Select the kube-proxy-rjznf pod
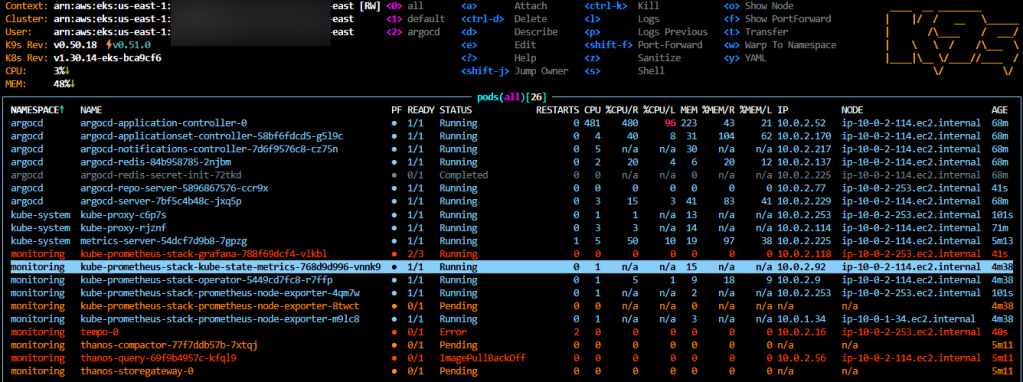 511,227
